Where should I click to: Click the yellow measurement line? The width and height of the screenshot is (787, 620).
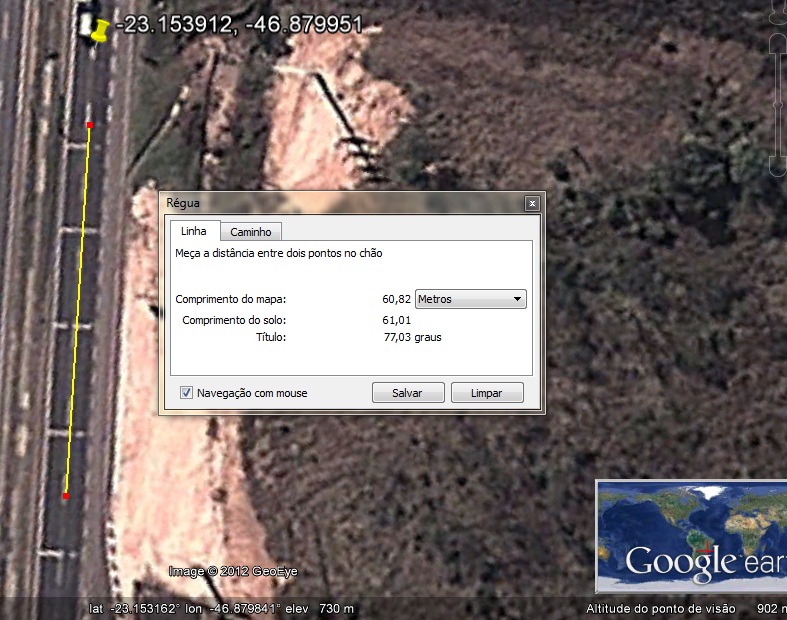[78, 310]
